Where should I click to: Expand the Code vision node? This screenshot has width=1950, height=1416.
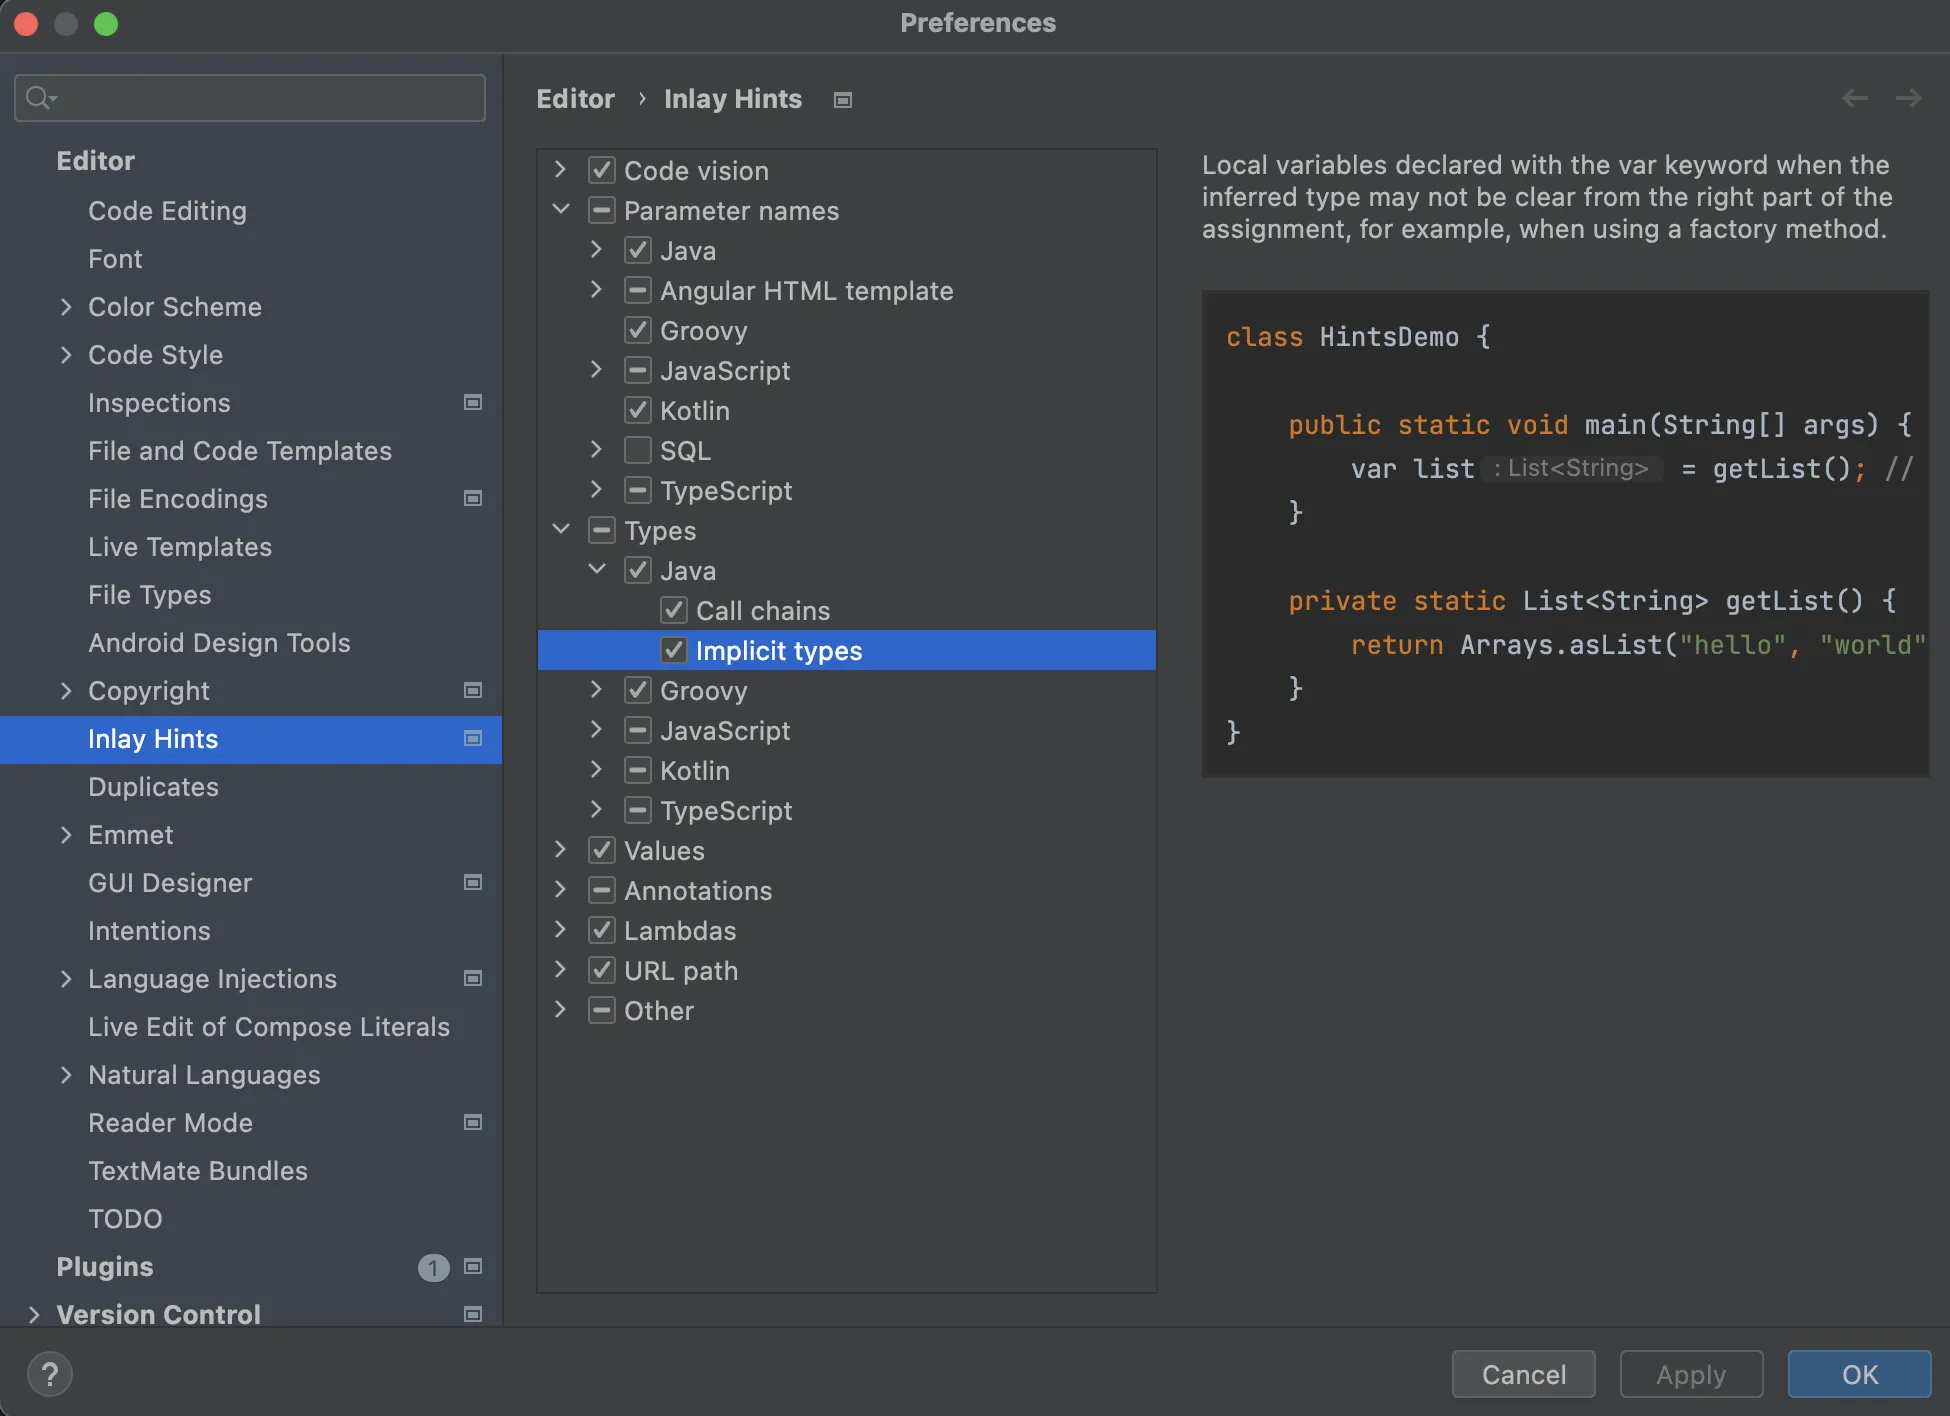pyautogui.click(x=560, y=171)
